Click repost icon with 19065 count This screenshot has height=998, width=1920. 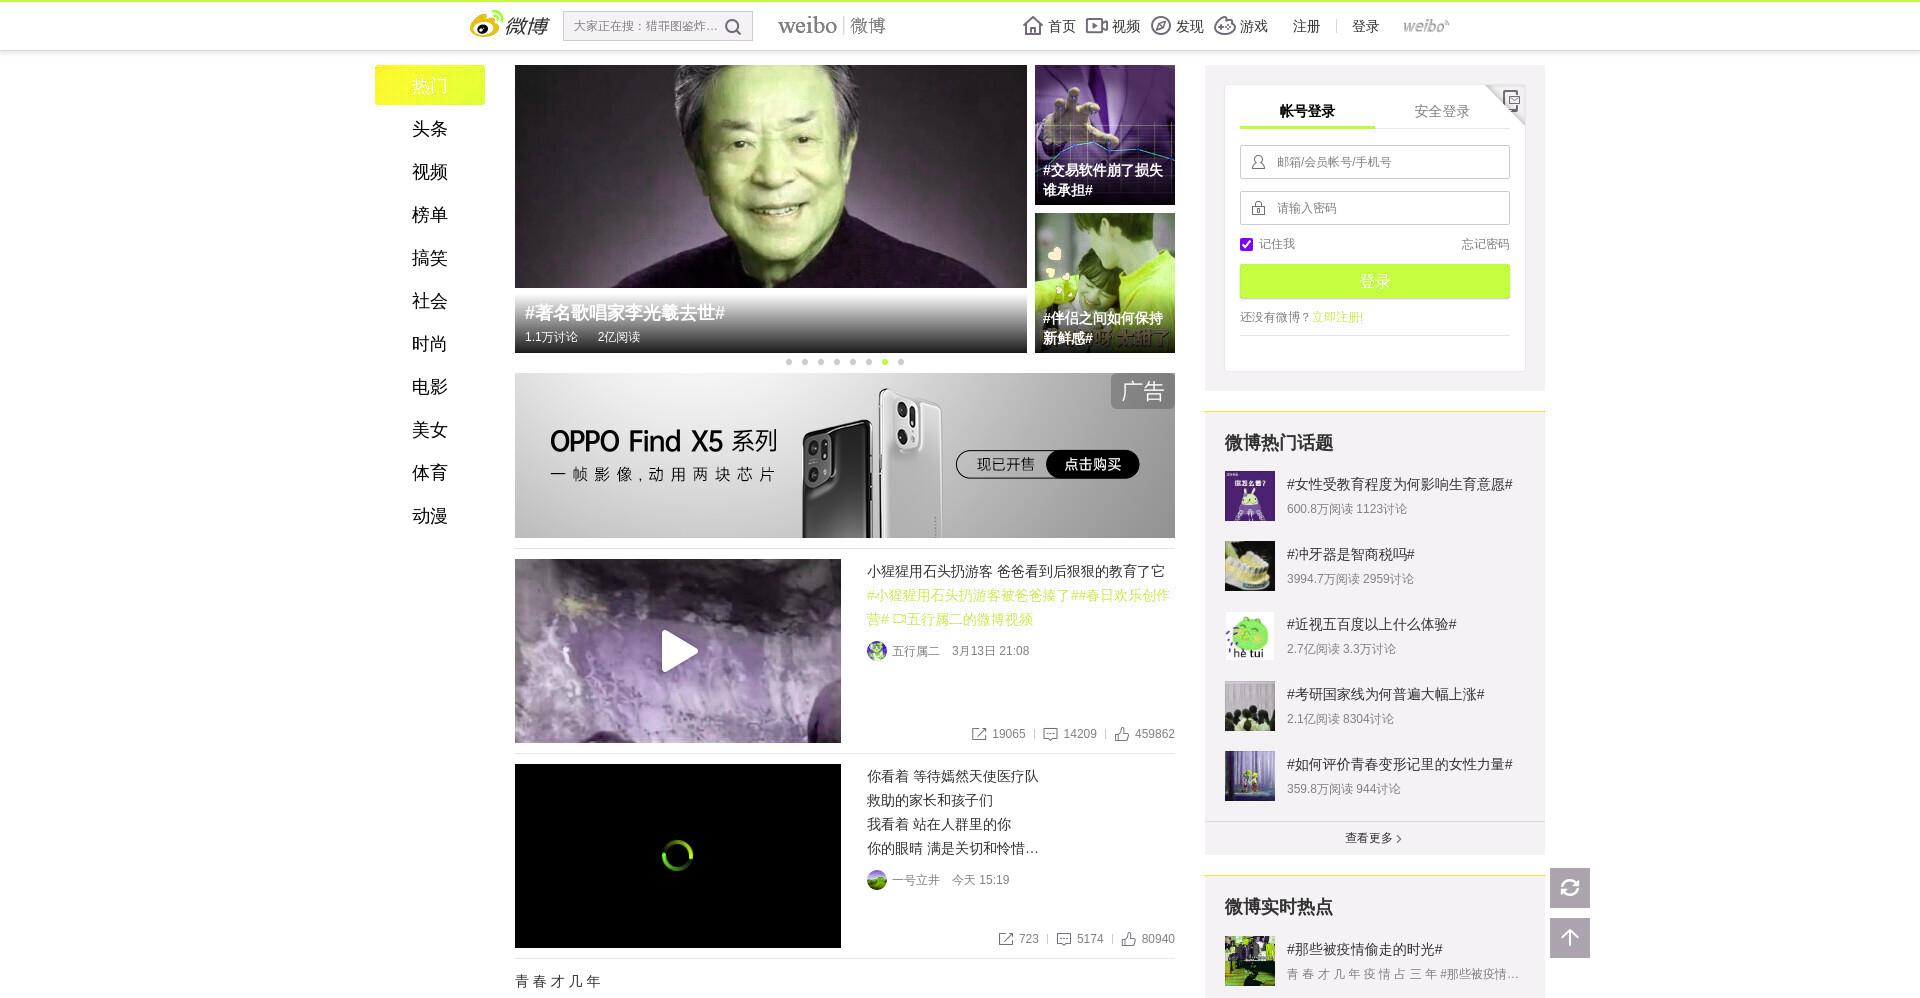click(x=979, y=734)
